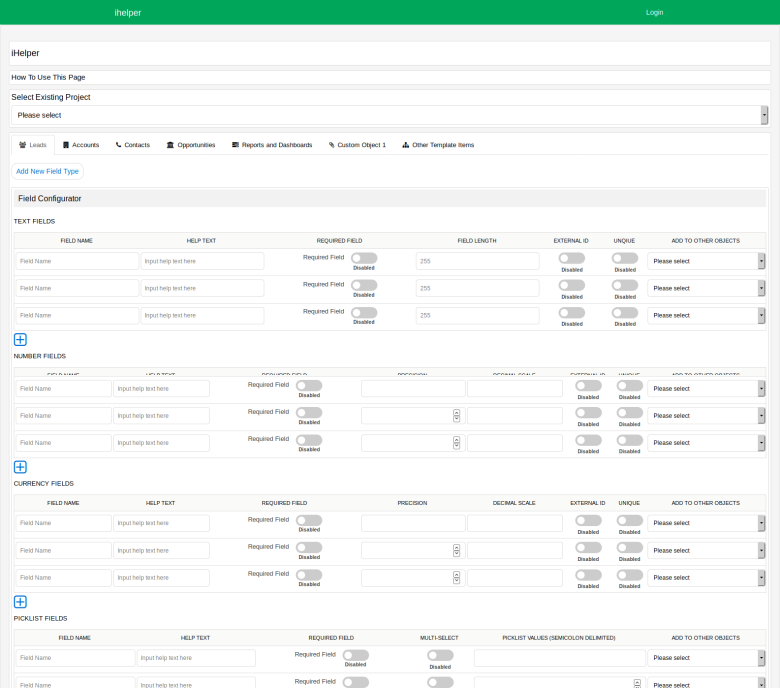Toggle Required Field in first Text Fields row
Screen dimensions: 780x688
364,258
